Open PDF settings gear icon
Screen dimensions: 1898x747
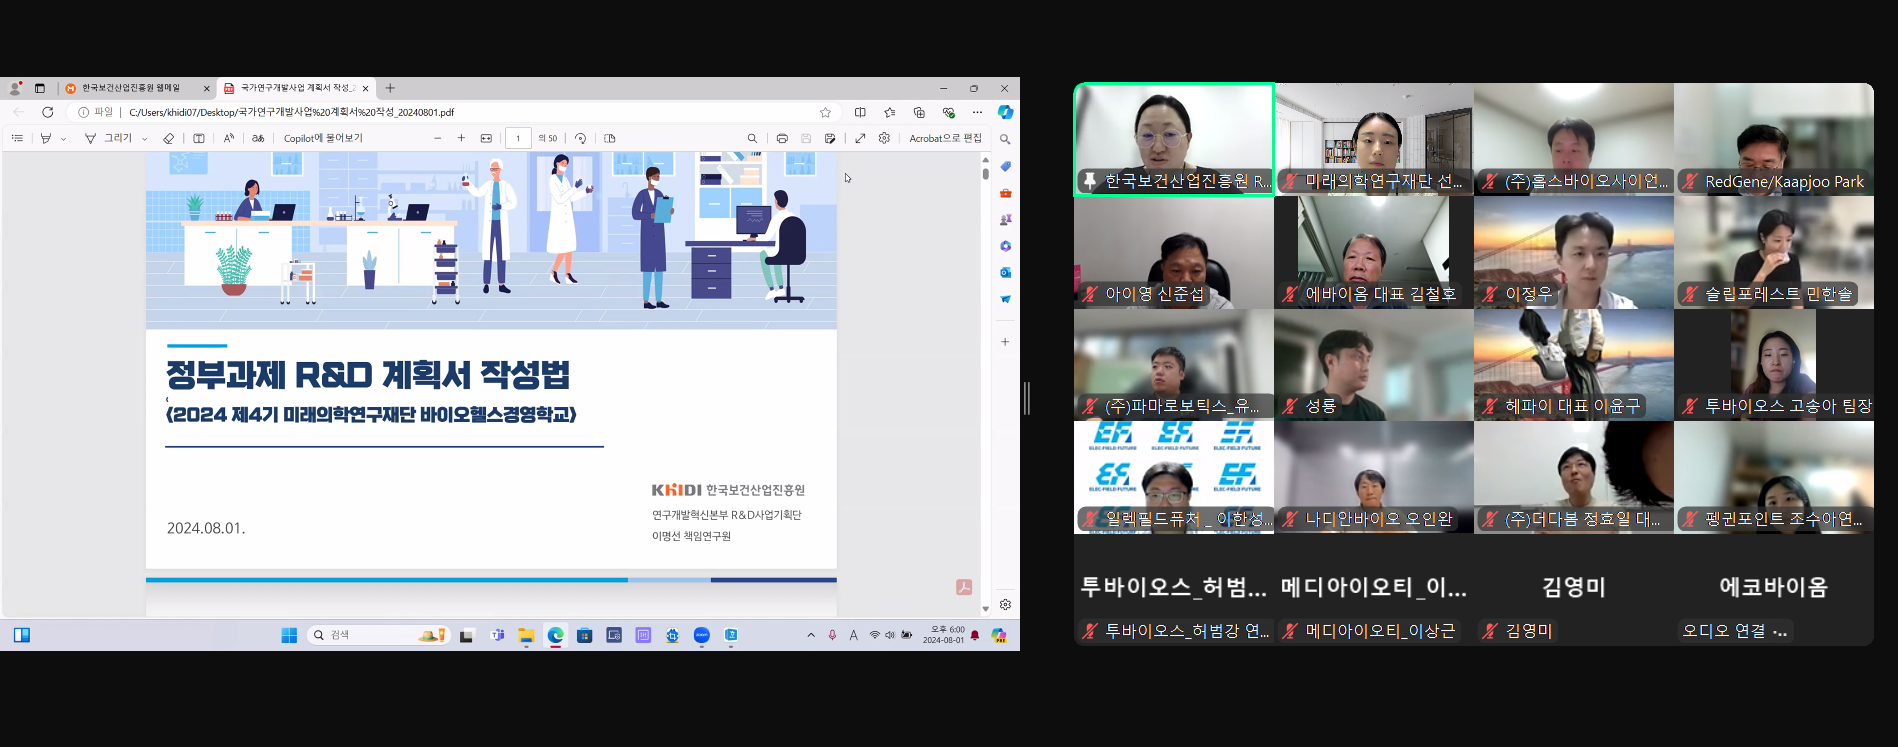coord(884,138)
